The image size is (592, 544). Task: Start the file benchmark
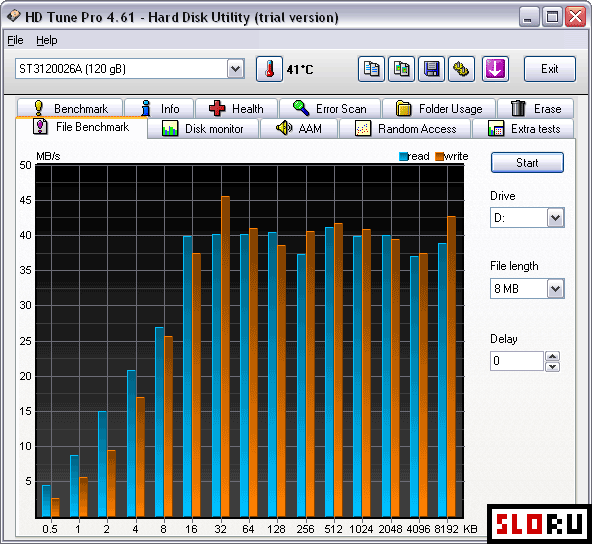click(x=527, y=163)
